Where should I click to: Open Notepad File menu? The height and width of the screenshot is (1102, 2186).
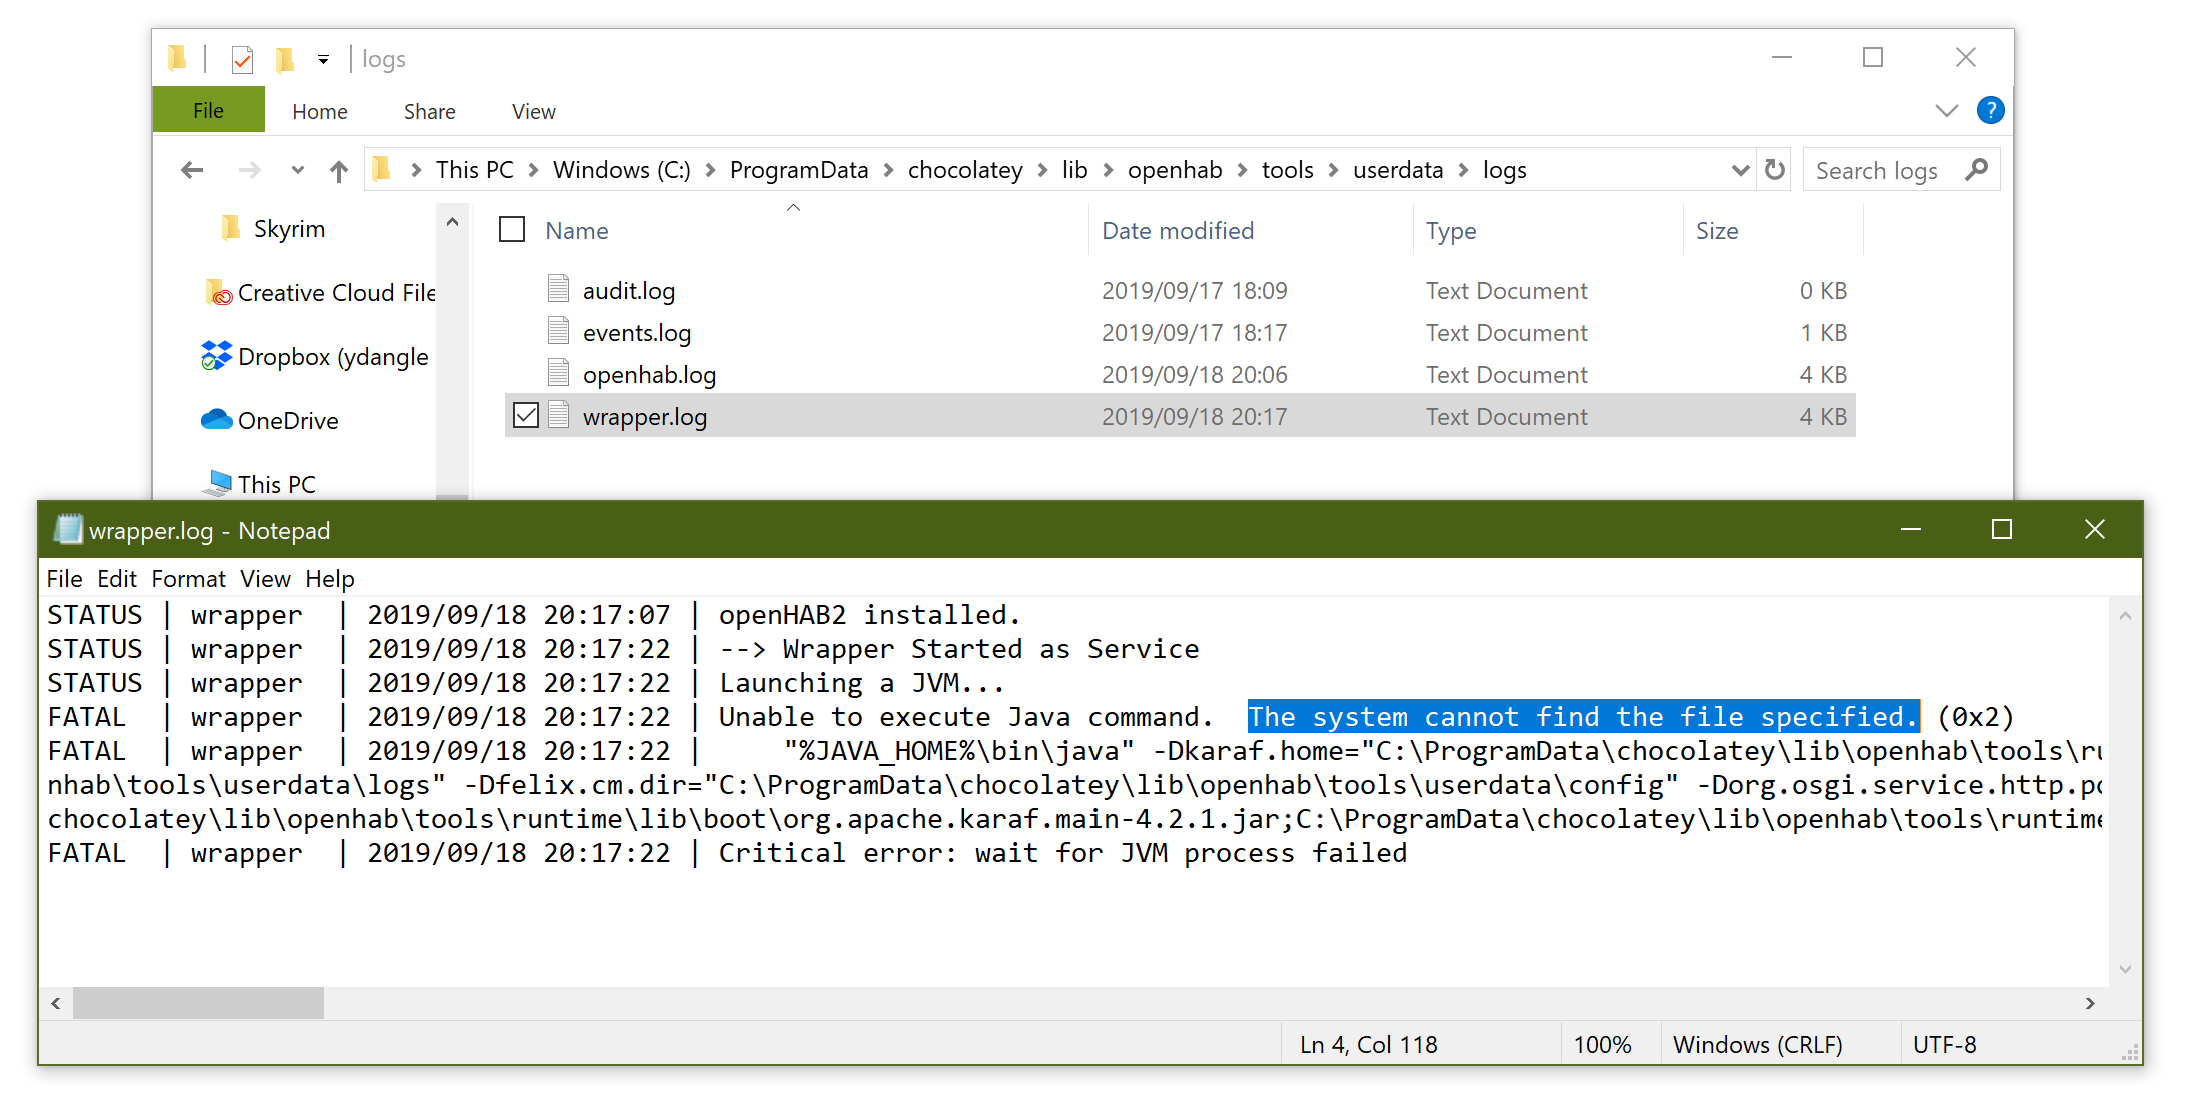tap(65, 579)
